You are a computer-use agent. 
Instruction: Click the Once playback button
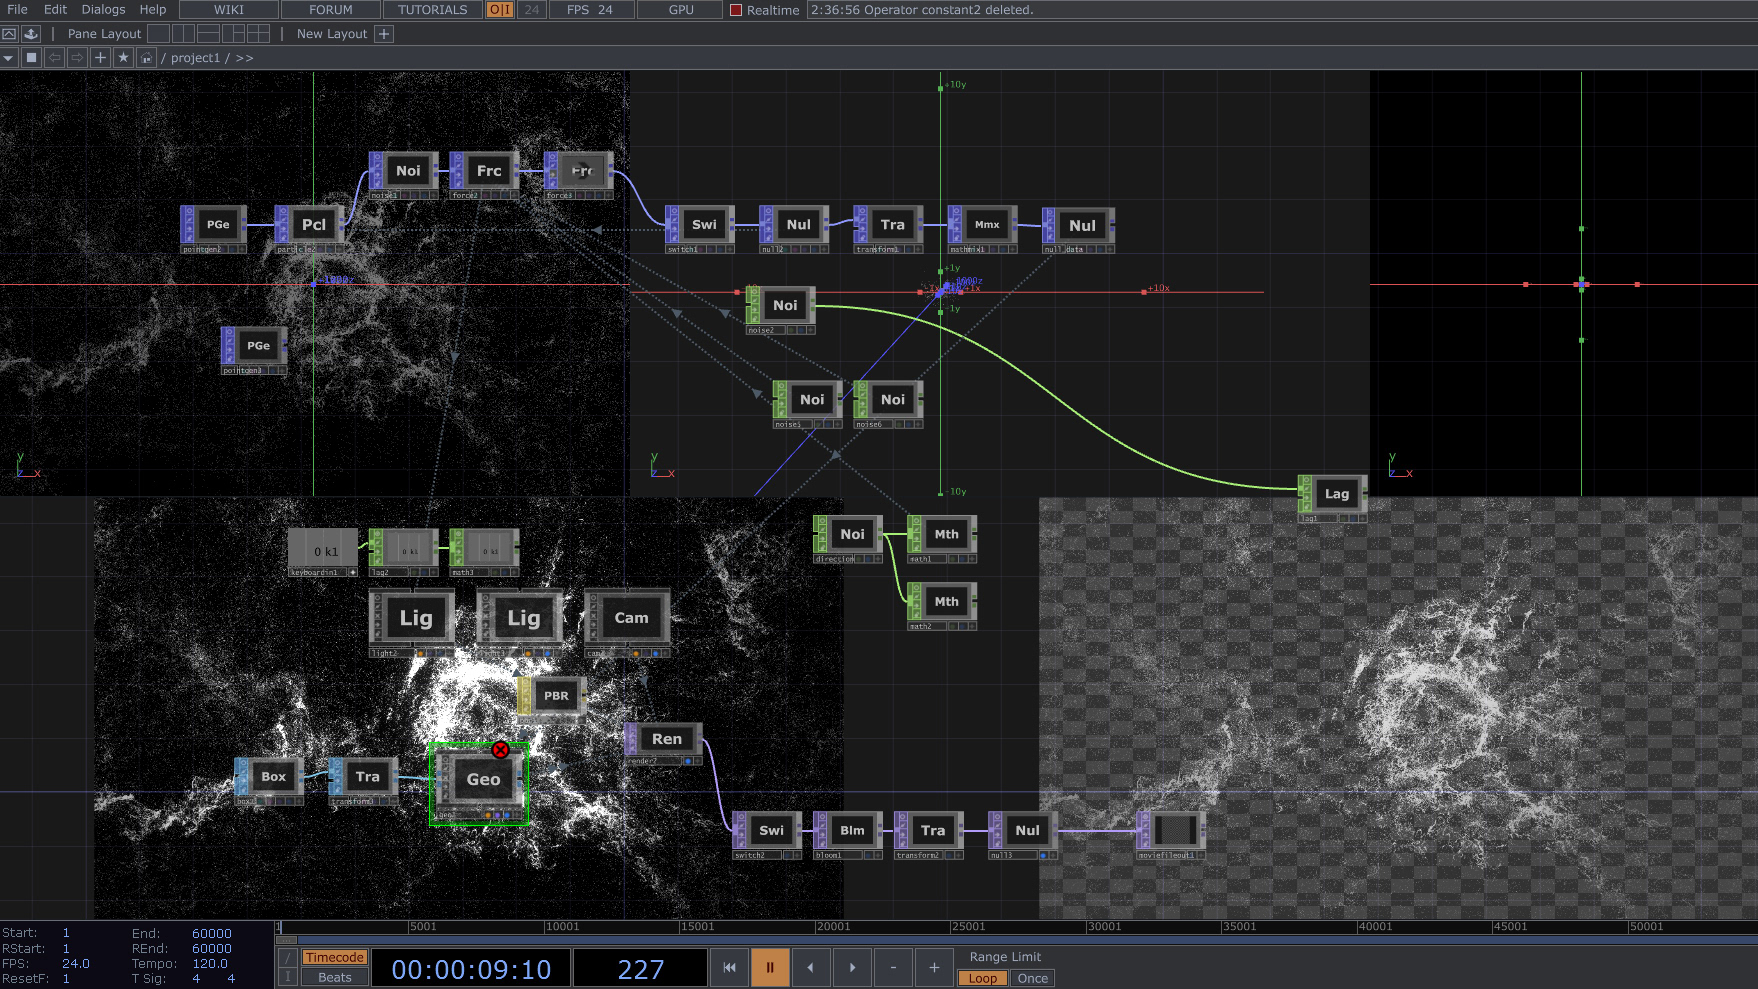point(1032,978)
